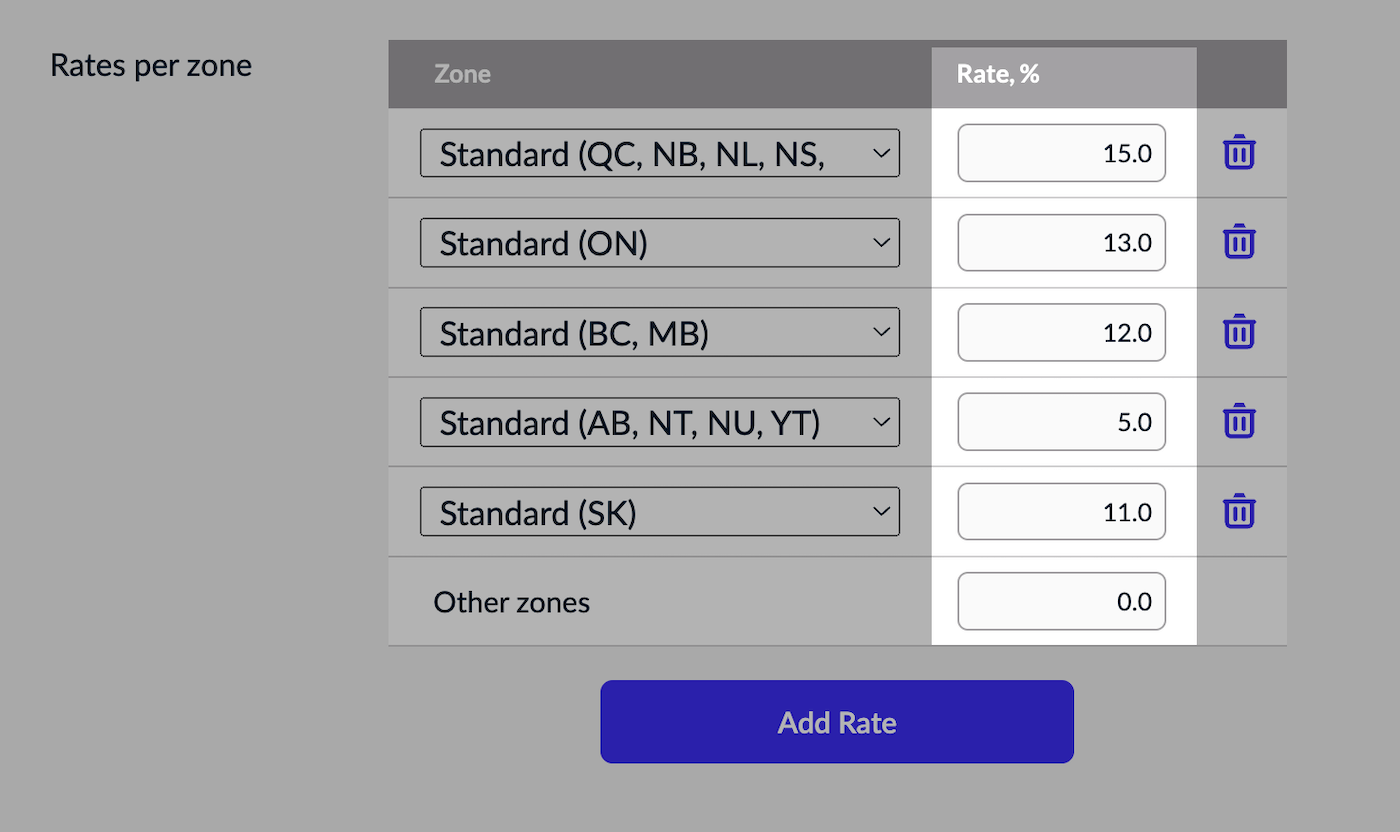The image size is (1400, 832).
Task: Focus the 15.0 rate input field
Action: tap(1061, 153)
